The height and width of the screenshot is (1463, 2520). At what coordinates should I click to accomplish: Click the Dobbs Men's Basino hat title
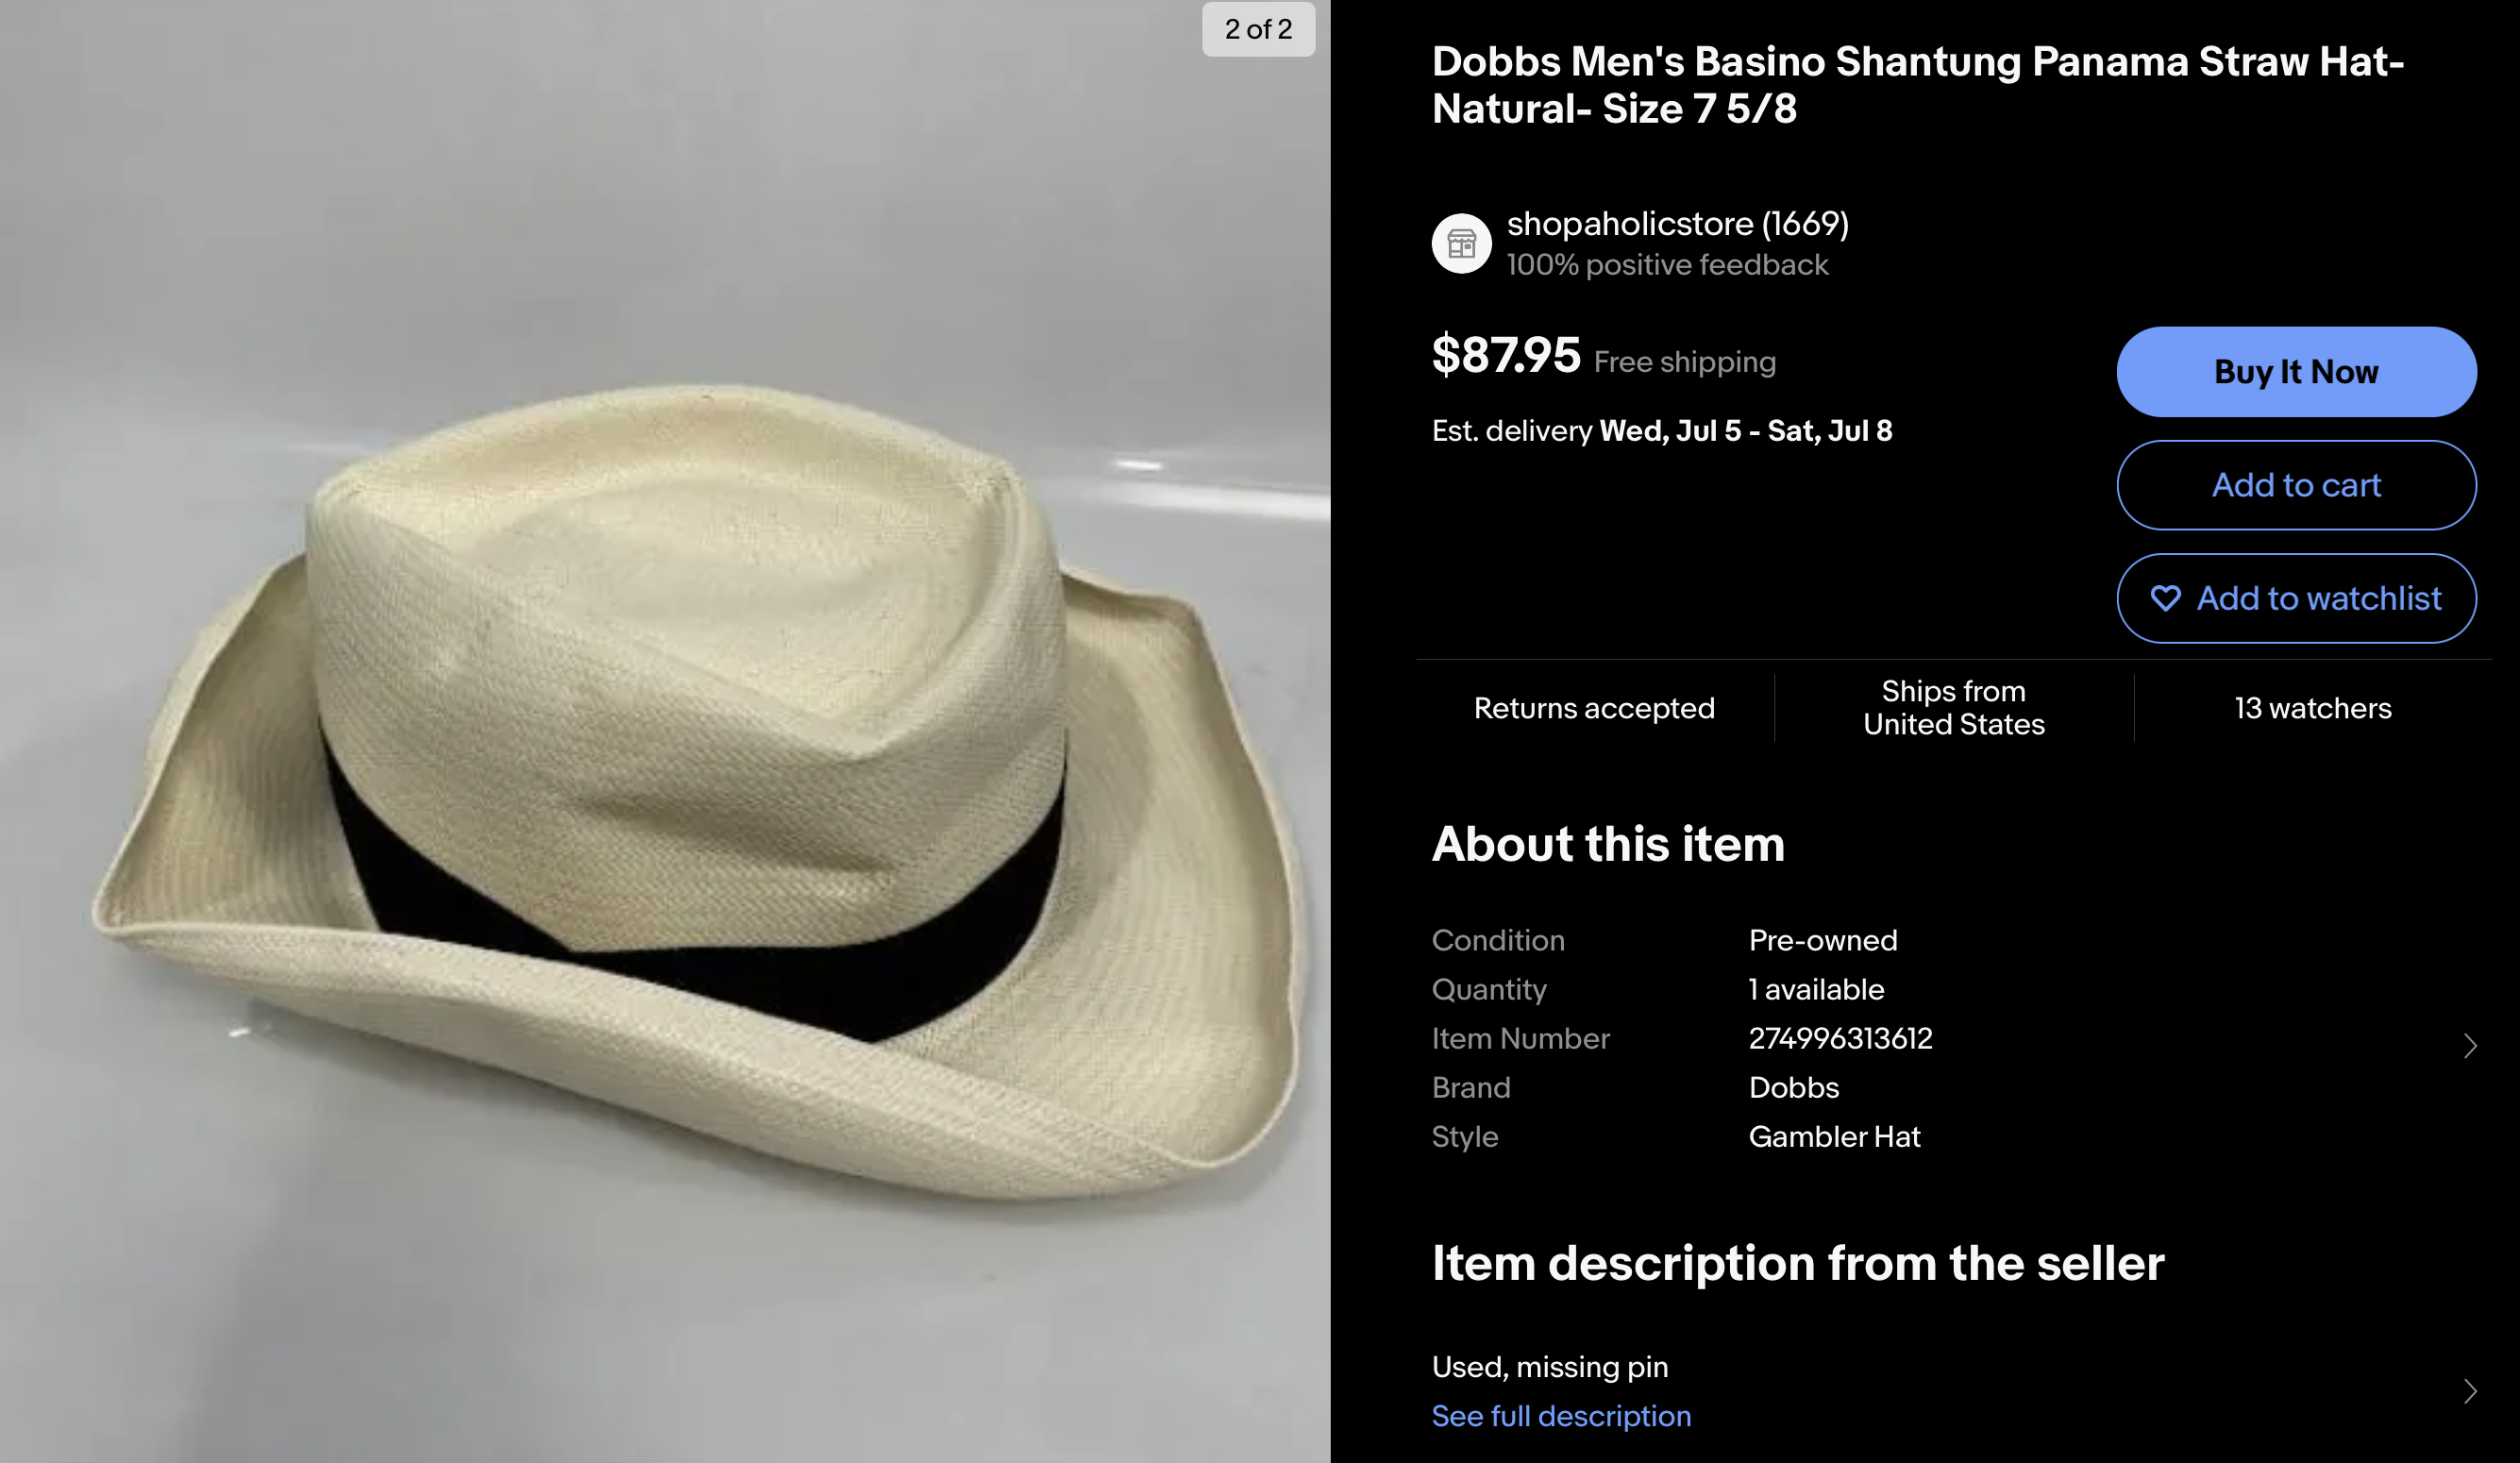(x=1917, y=85)
